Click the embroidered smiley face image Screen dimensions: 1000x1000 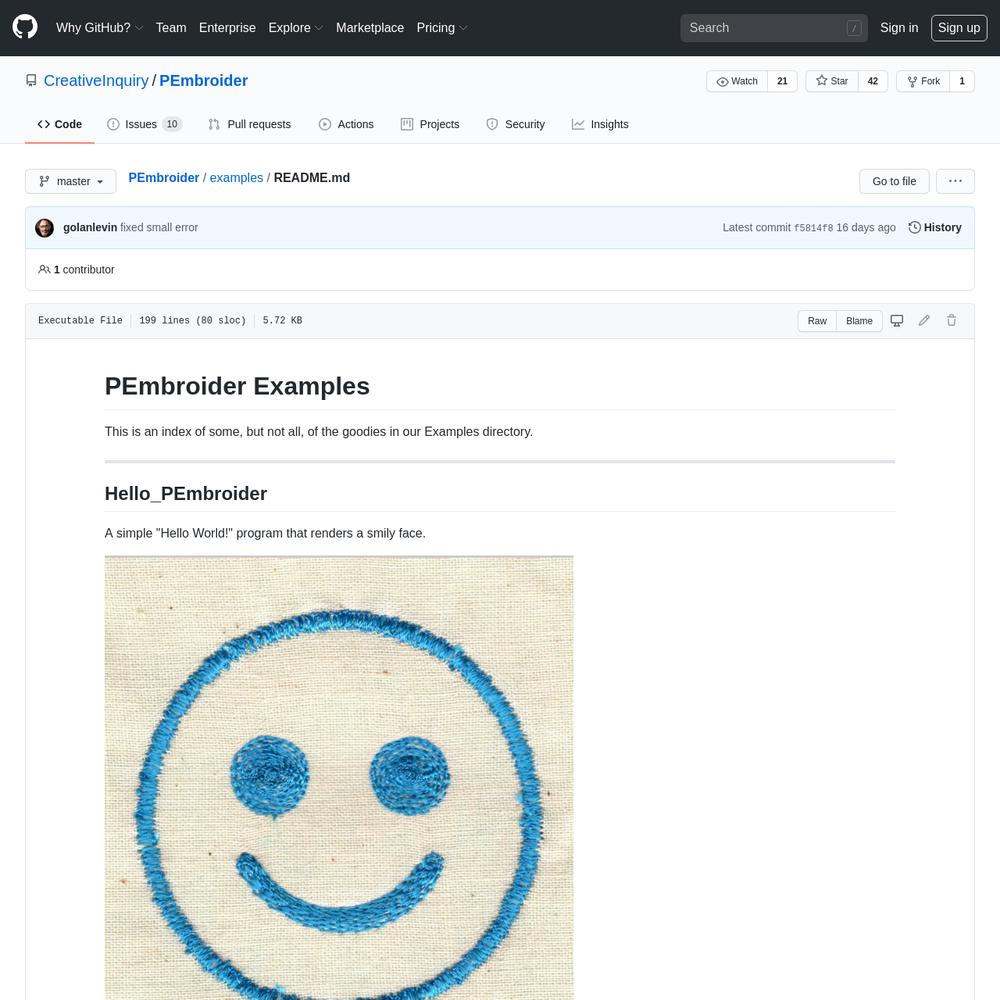[x=339, y=777]
